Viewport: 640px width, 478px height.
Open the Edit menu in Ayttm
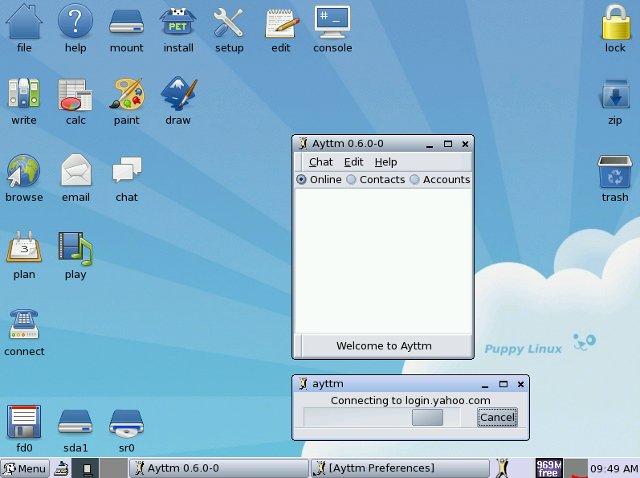(353, 162)
